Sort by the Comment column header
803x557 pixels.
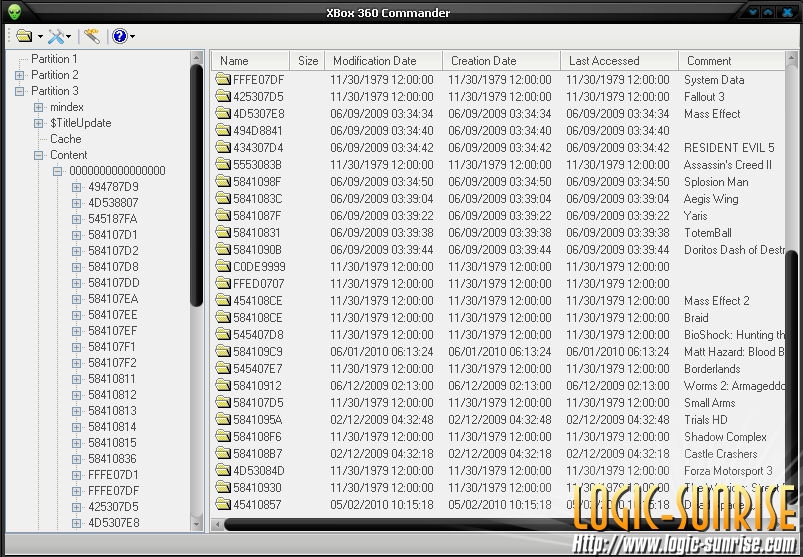click(731, 61)
